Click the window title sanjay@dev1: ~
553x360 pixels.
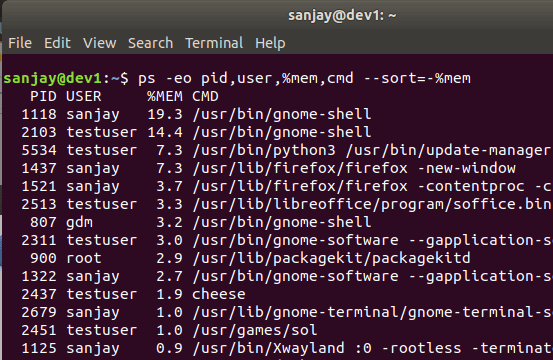point(342,16)
